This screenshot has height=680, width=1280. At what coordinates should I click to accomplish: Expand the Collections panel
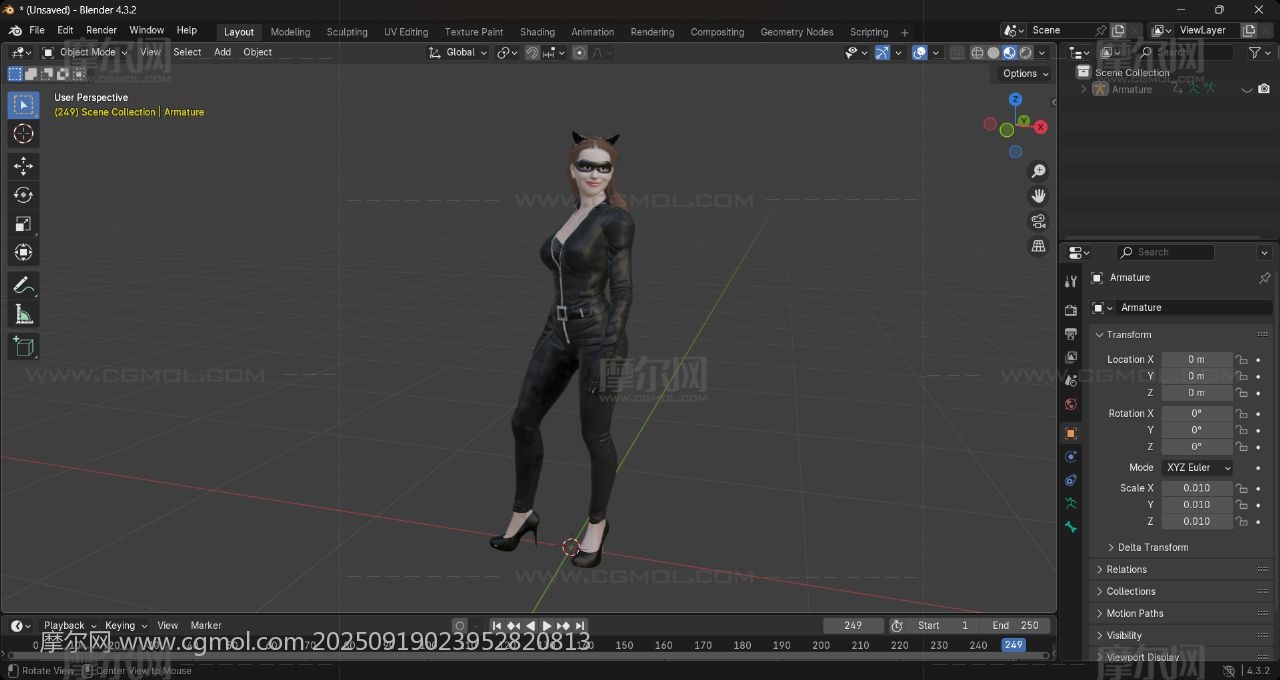click(1131, 592)
